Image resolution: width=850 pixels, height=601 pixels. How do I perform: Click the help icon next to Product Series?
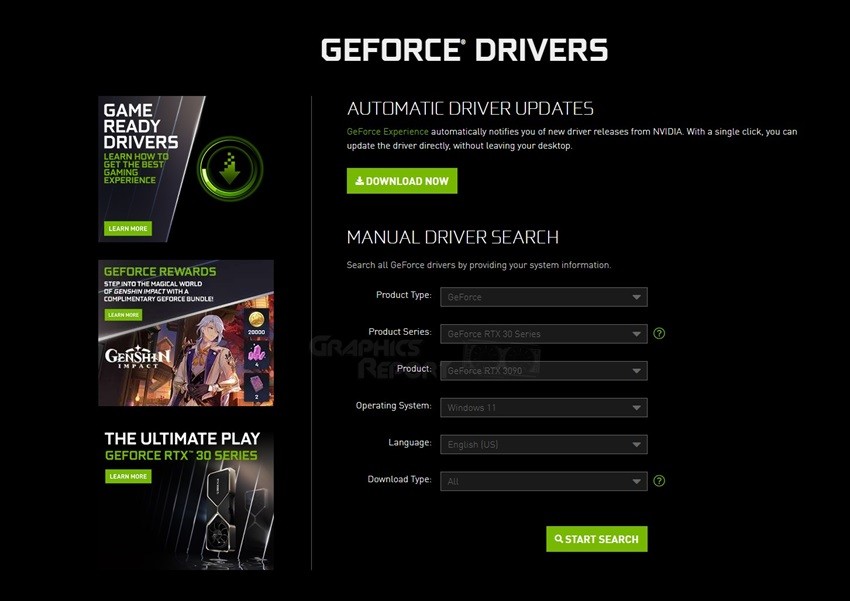[x=659, y=333]
